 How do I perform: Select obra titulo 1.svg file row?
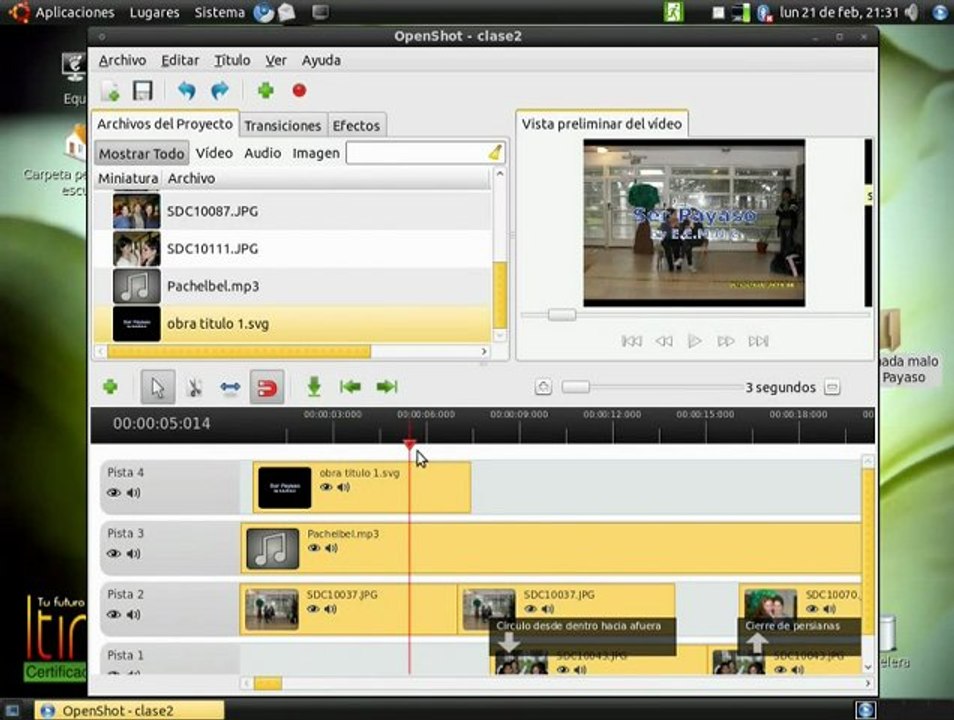(293, 324)
